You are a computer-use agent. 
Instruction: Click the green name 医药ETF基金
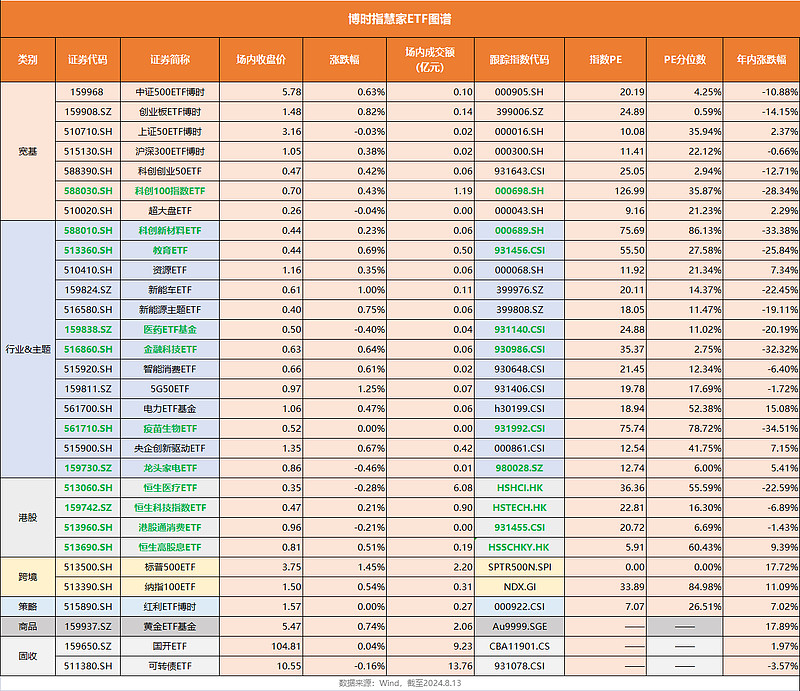coord(170,330)
